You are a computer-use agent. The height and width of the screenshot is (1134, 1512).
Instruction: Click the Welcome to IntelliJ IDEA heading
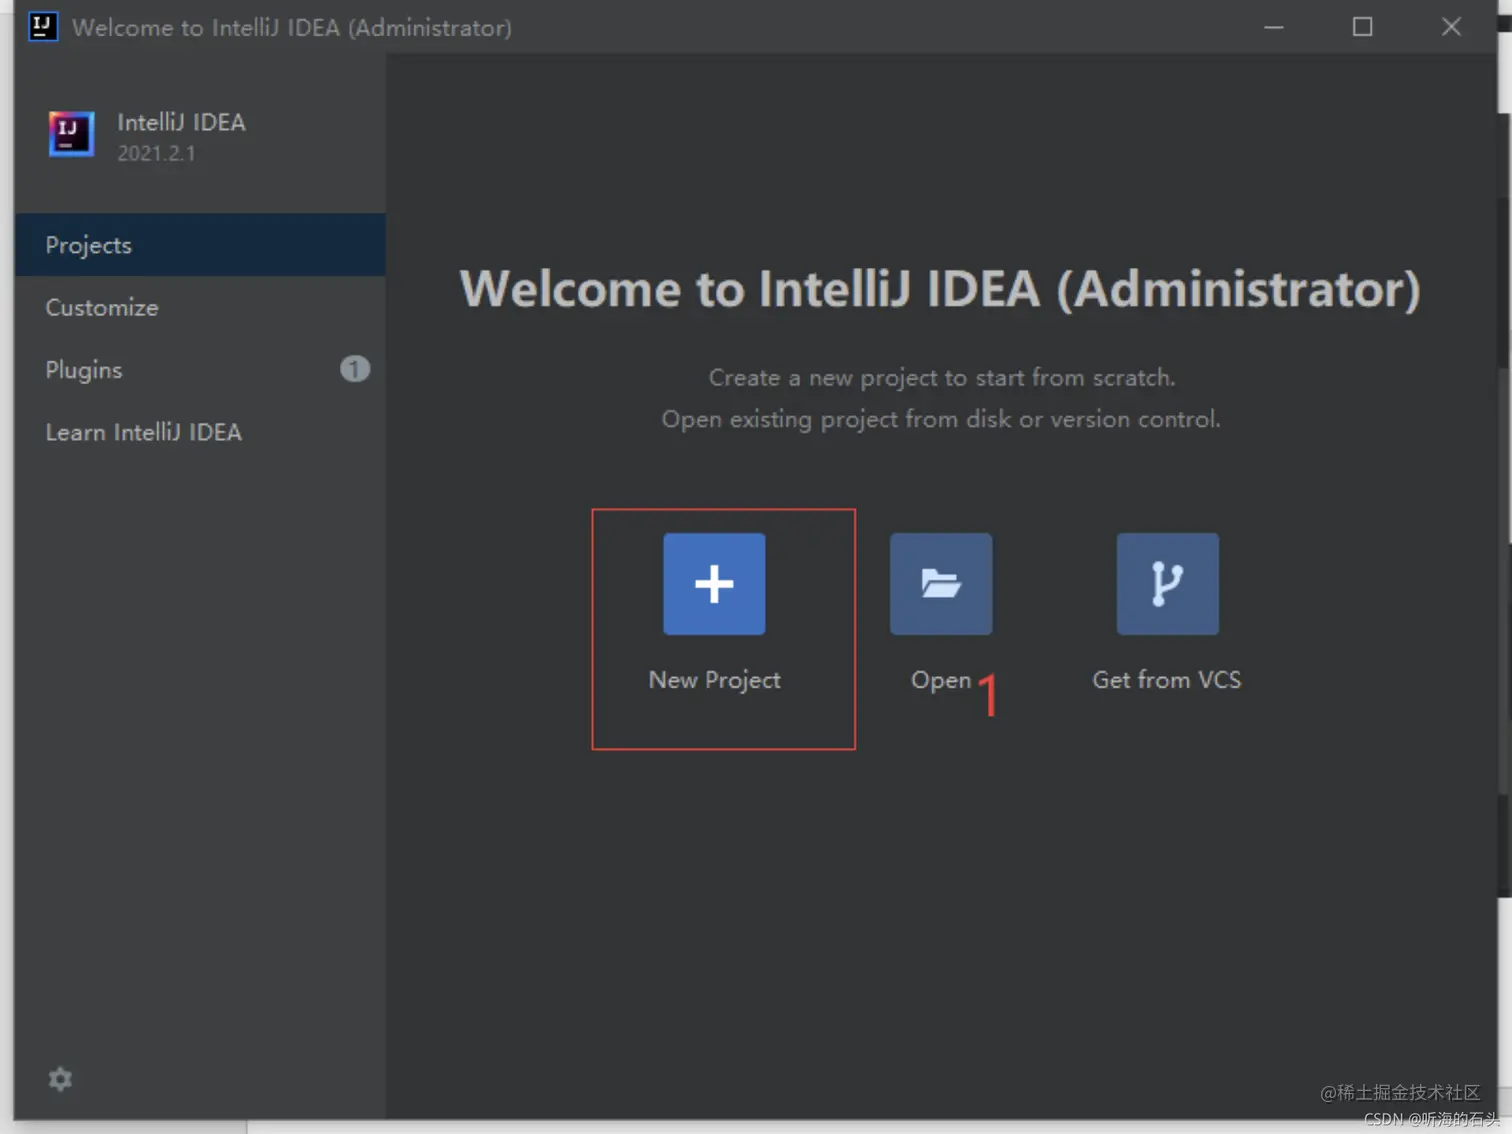940,289
